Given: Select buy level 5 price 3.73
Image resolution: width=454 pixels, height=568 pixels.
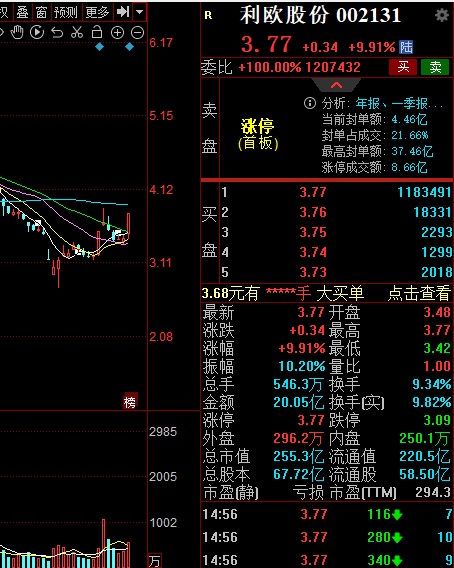Looking at the screenshot, I should [313, 272].
